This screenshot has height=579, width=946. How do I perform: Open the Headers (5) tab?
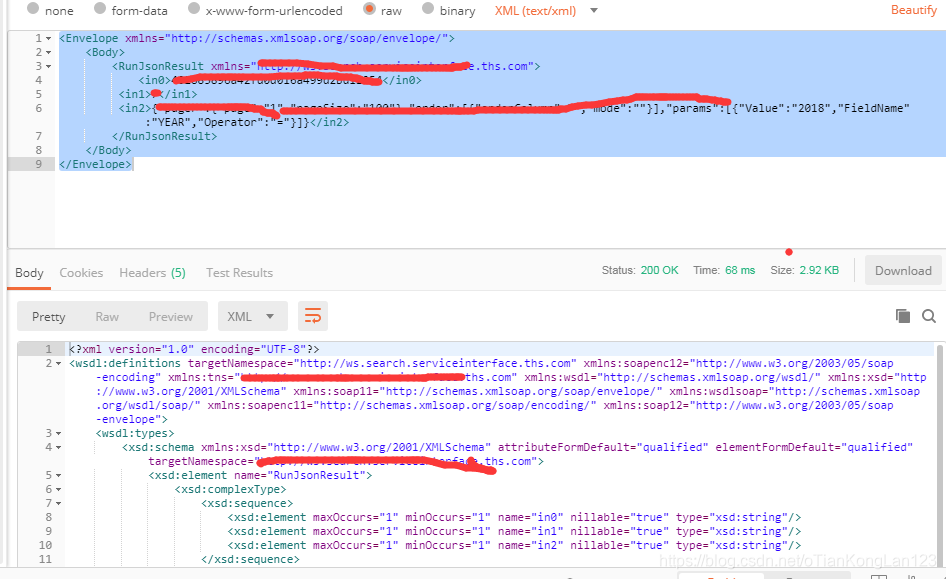point(152,273)
